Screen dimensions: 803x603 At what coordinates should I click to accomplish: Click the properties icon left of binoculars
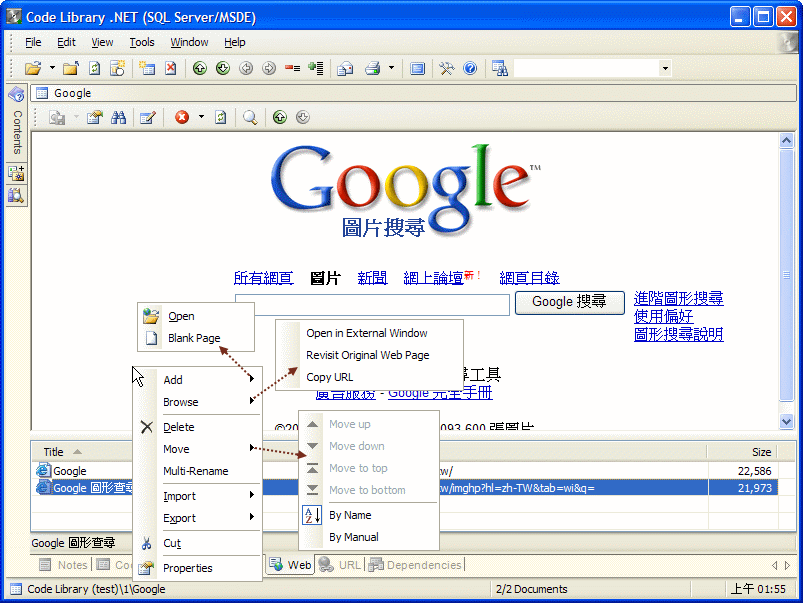95,117
